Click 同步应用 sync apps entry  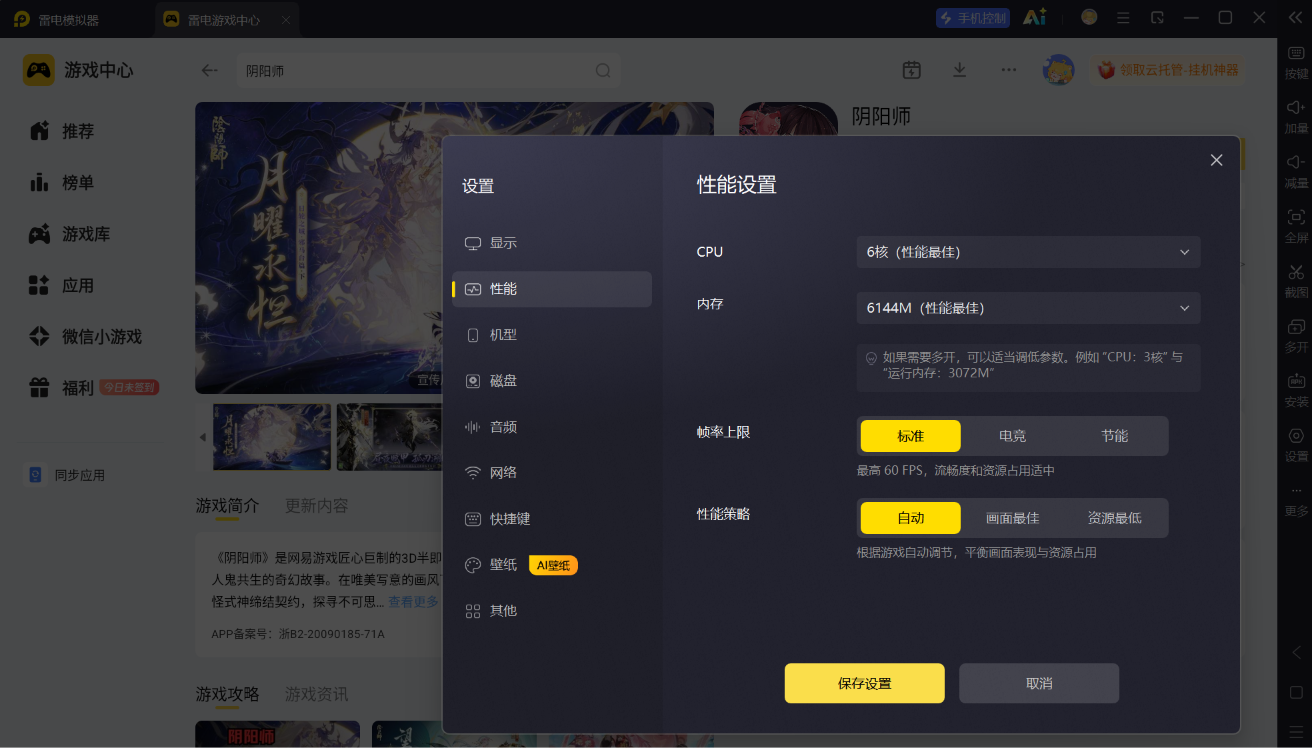coord(67,475)
